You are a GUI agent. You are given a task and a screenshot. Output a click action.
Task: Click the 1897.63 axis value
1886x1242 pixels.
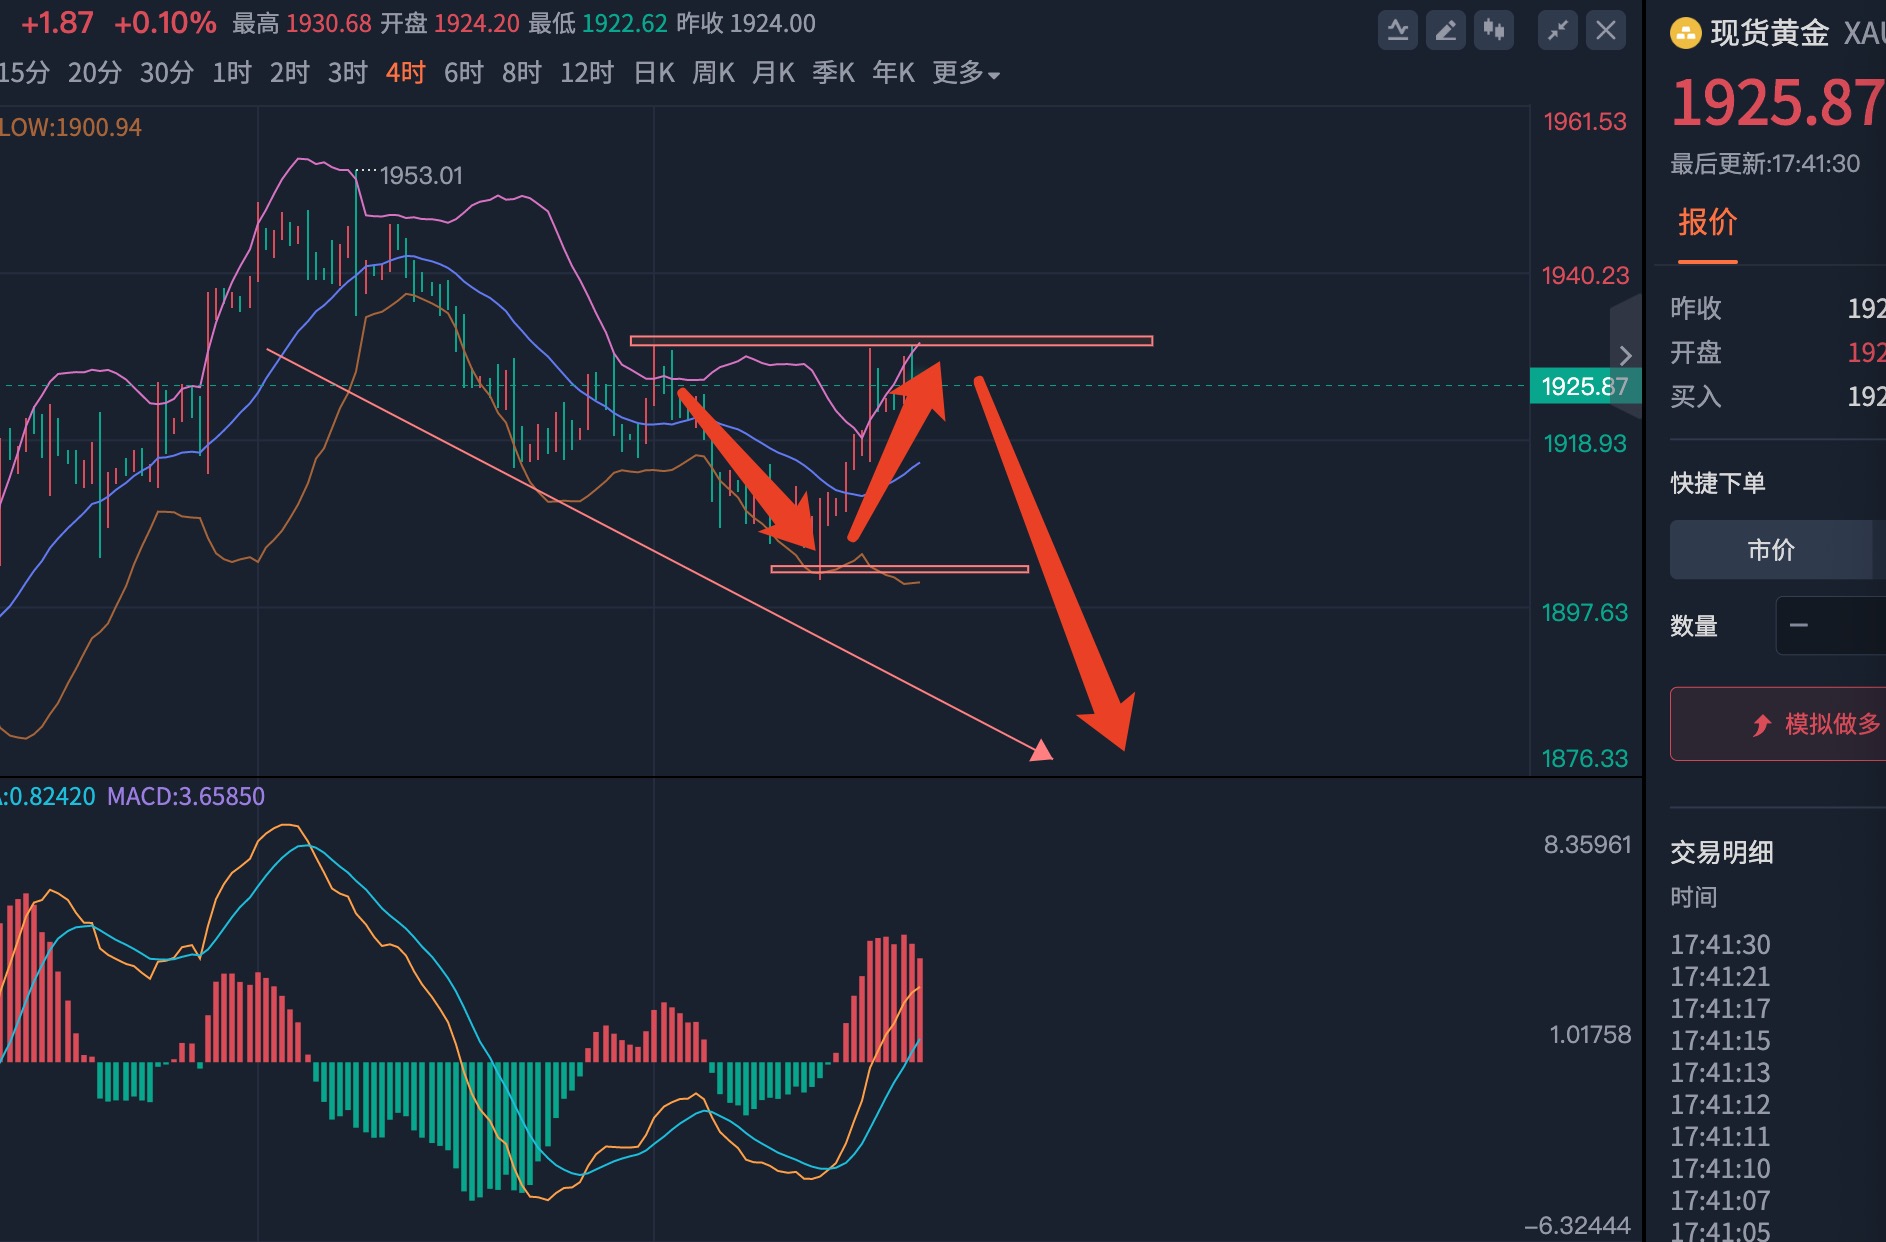1585,613
